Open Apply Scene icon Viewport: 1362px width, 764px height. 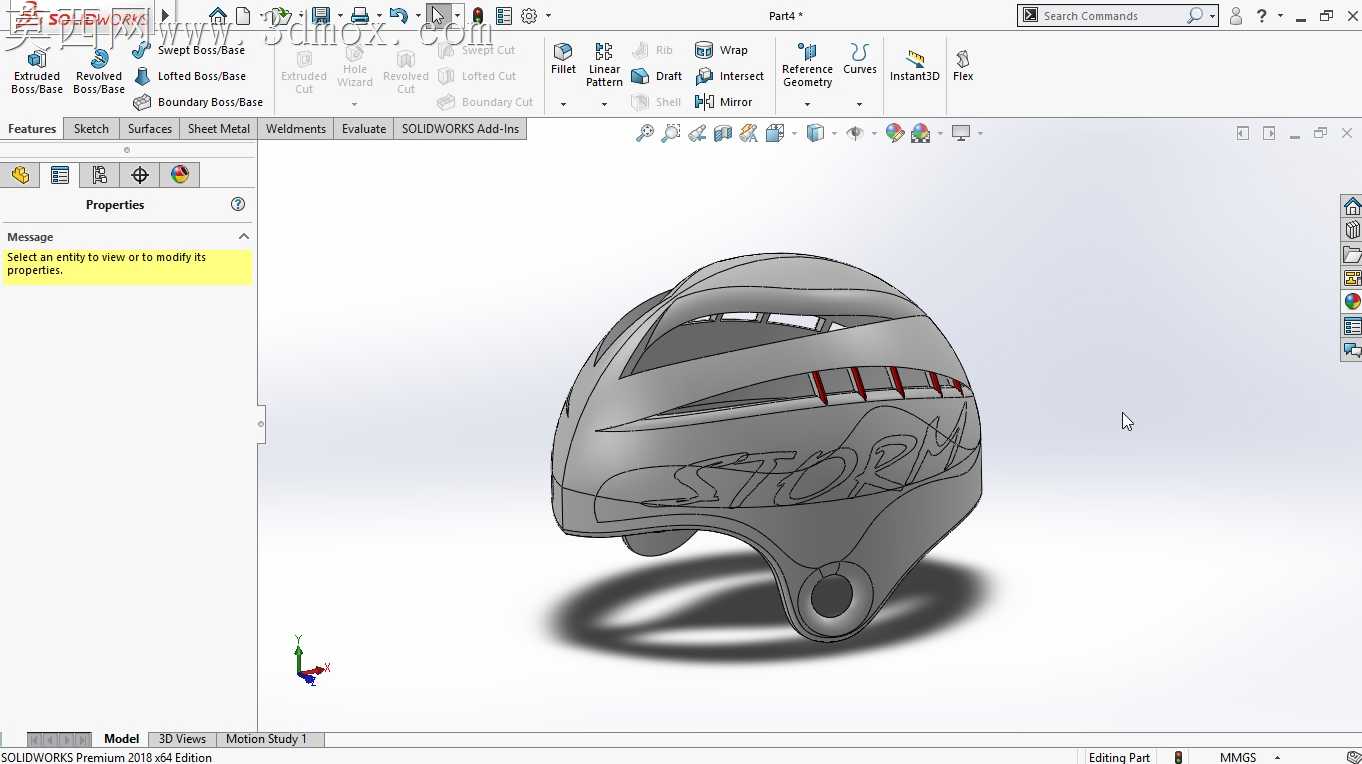coord(921,133)
